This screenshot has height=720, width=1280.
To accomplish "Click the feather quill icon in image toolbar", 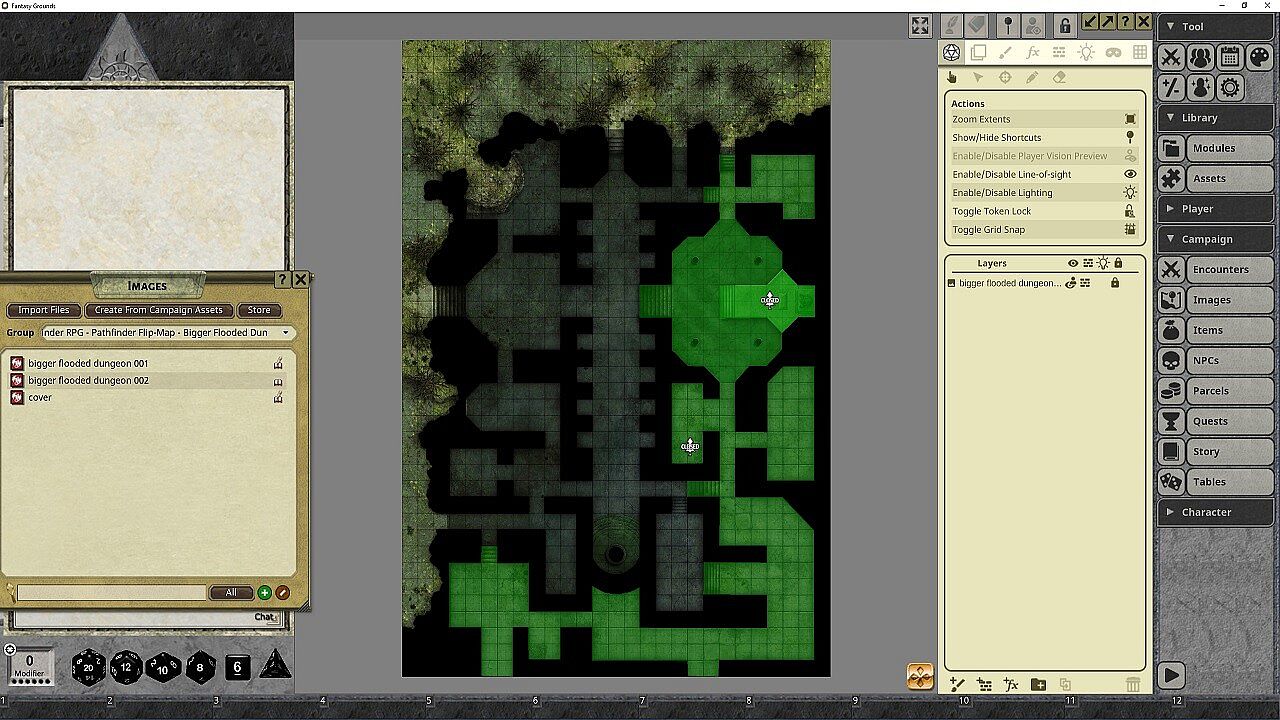I will [x=950, y=25].
